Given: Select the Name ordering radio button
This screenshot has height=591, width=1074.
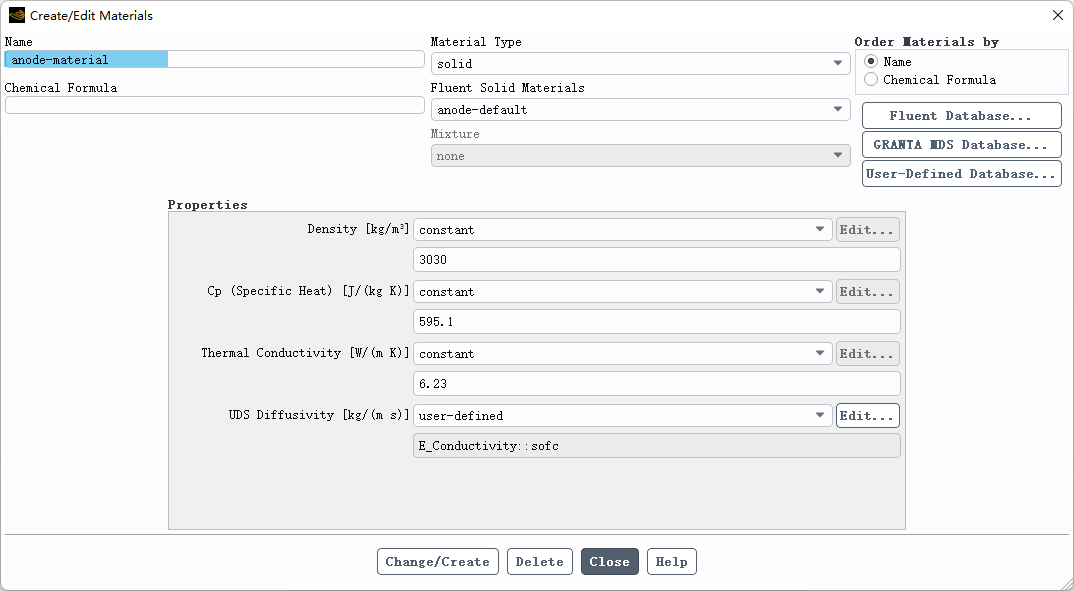Looking at the screenshot, I should click(871, 62).
